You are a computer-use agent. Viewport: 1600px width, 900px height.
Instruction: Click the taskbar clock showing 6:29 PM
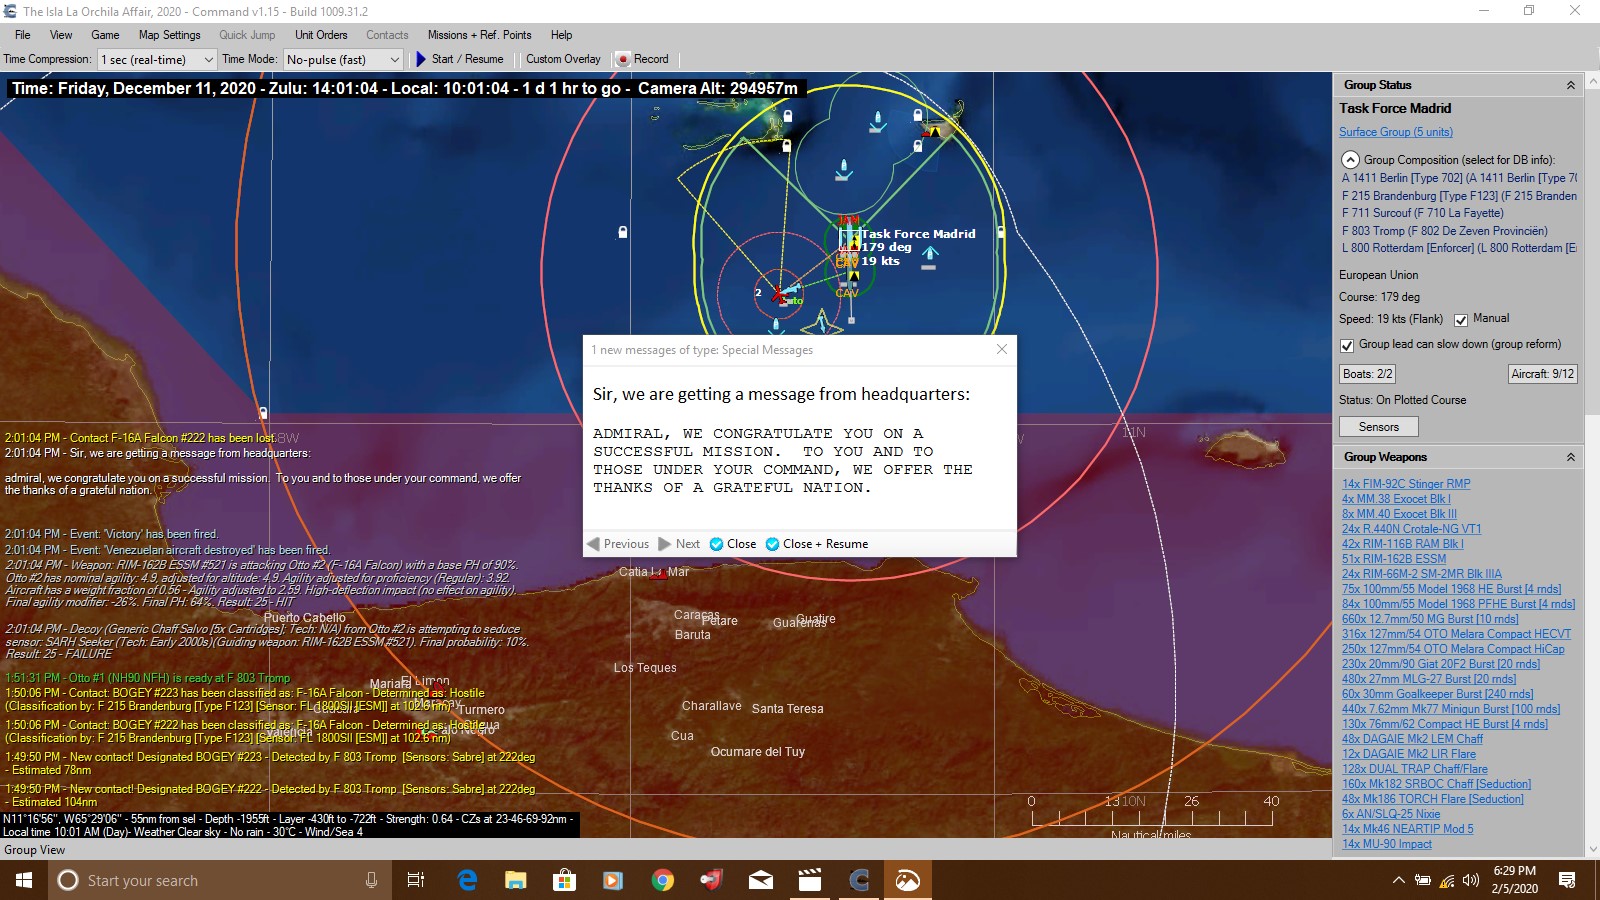[1515, 880]
